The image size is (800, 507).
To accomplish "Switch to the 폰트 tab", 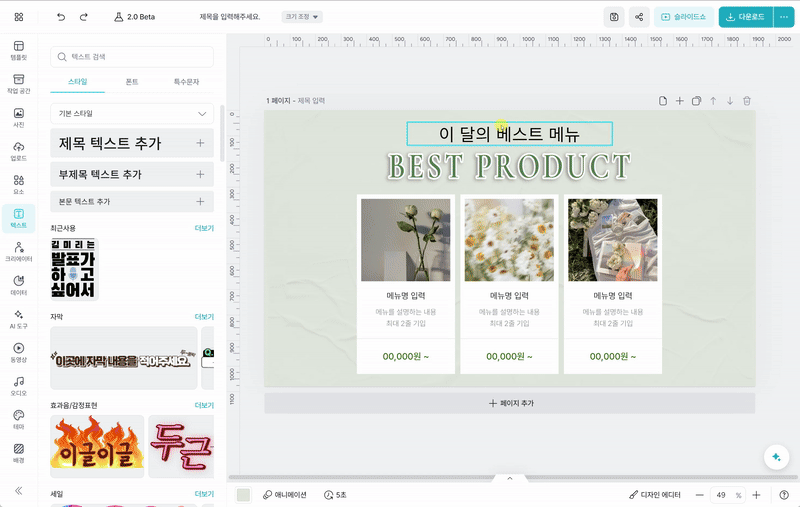I will tap(132, 81).
